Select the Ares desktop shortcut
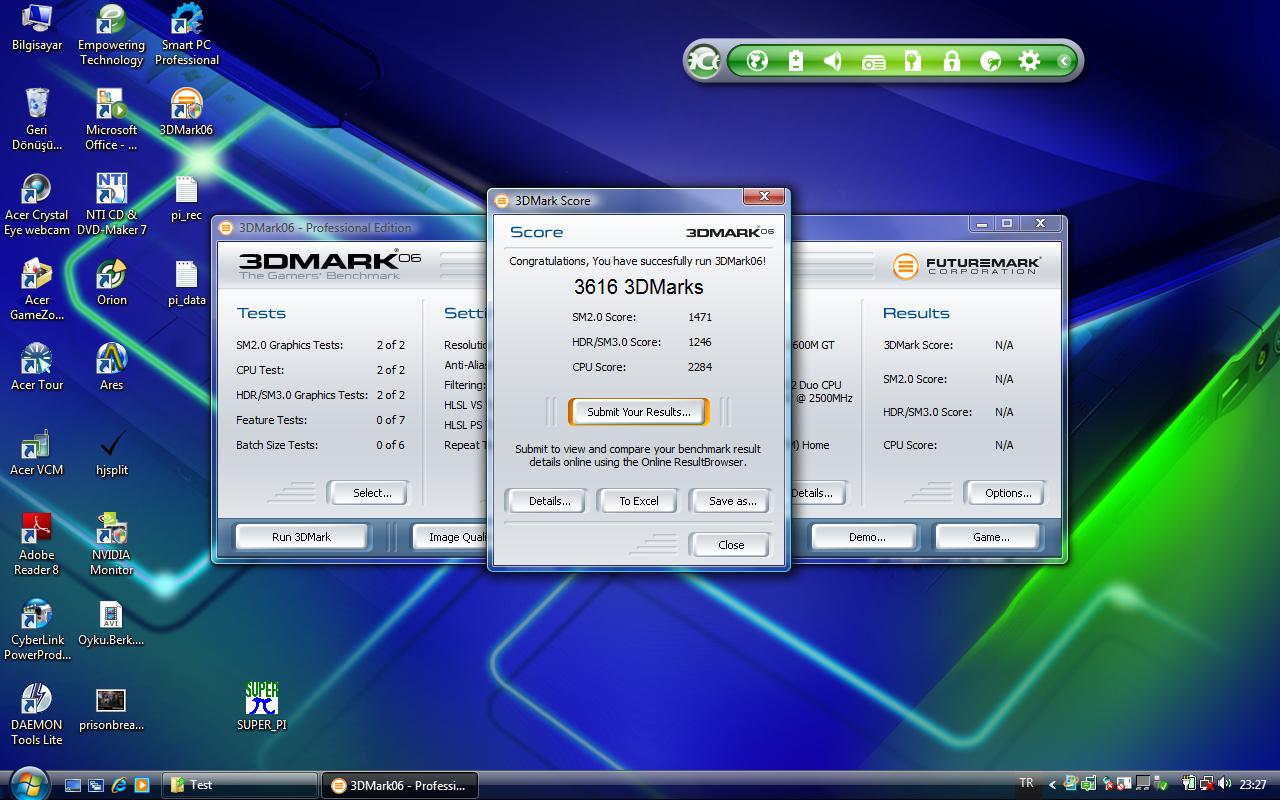Screen dimensions: 1280x800 [x=112, y=367]
